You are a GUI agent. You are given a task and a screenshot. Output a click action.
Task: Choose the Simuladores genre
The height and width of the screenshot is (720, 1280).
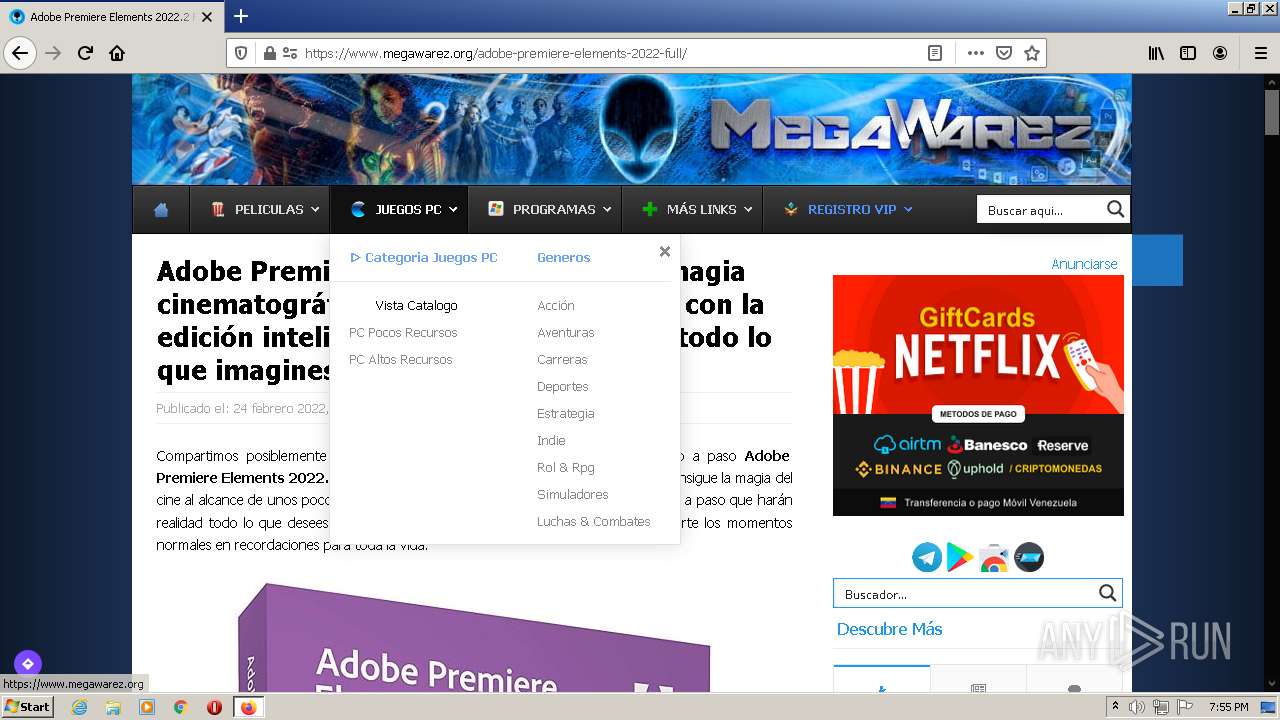pyautogui.click(x=573, y=495)
